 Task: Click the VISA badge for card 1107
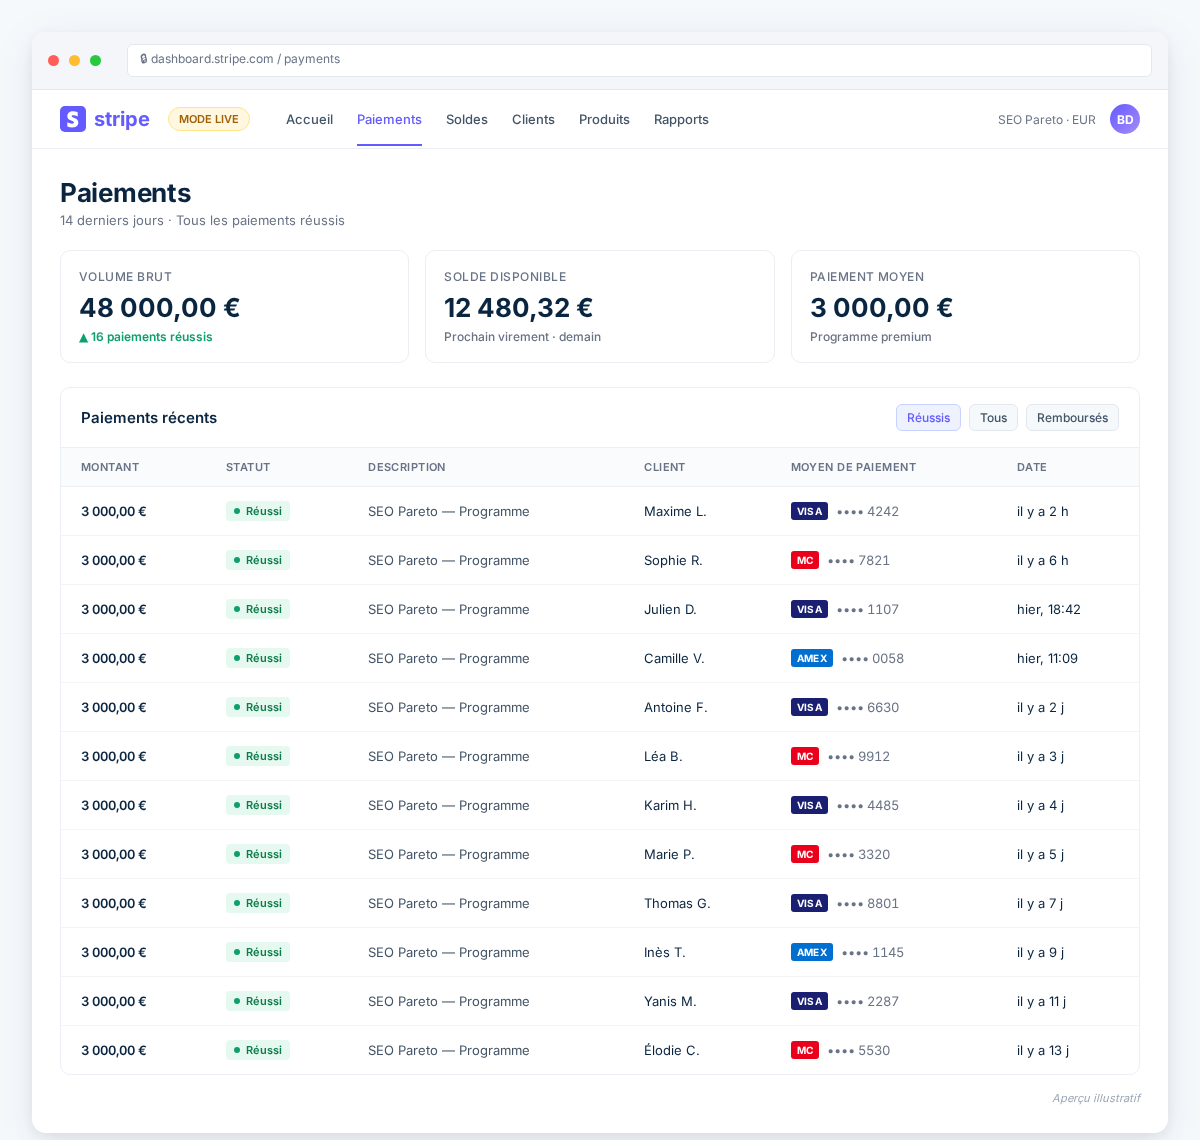click(809, 609)
